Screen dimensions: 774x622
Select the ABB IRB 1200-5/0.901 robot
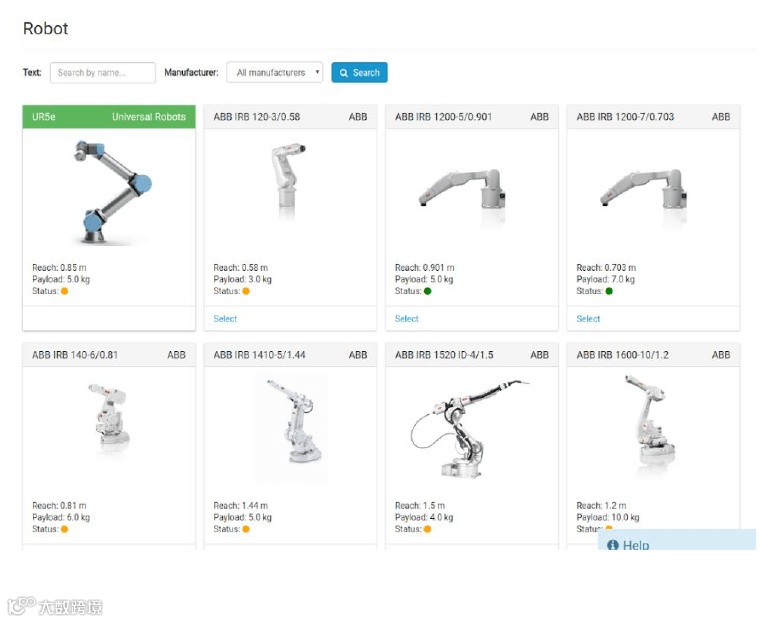[x=407, y=319]
